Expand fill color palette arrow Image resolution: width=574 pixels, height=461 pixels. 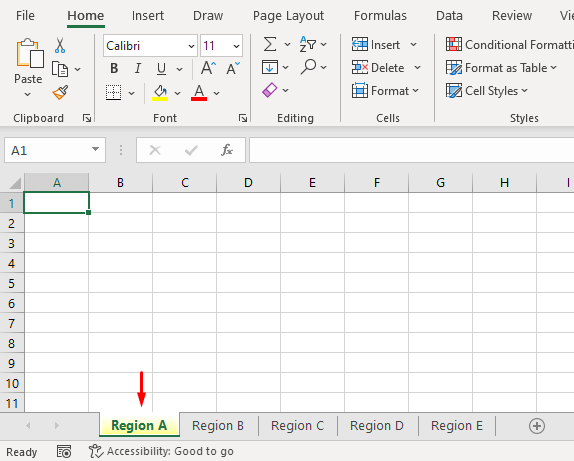tap(178, 93)
